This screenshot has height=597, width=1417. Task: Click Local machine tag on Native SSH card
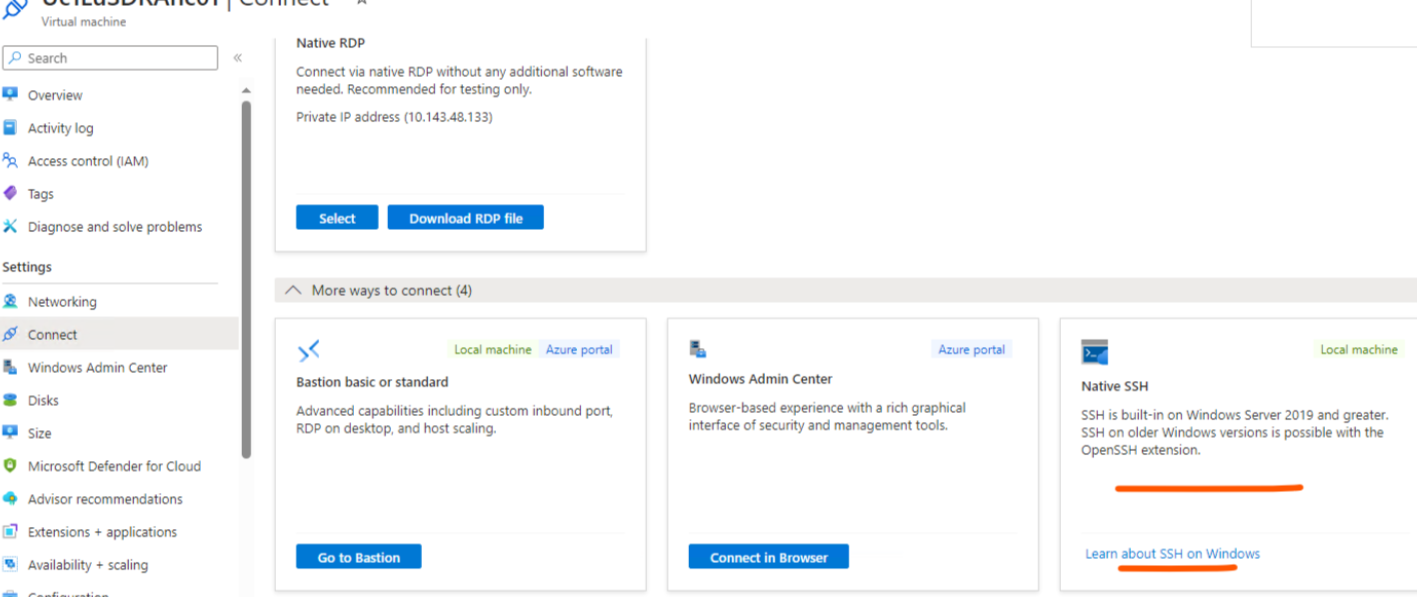[1359, 350]
